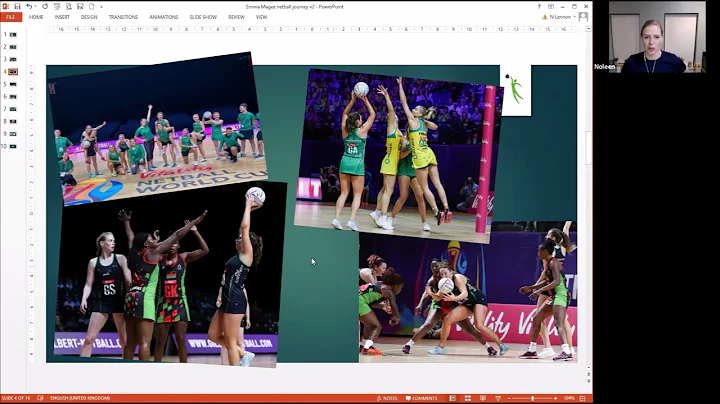Switch to Slide Sorter view
The image size is (720, 404).
click(467, 398)
